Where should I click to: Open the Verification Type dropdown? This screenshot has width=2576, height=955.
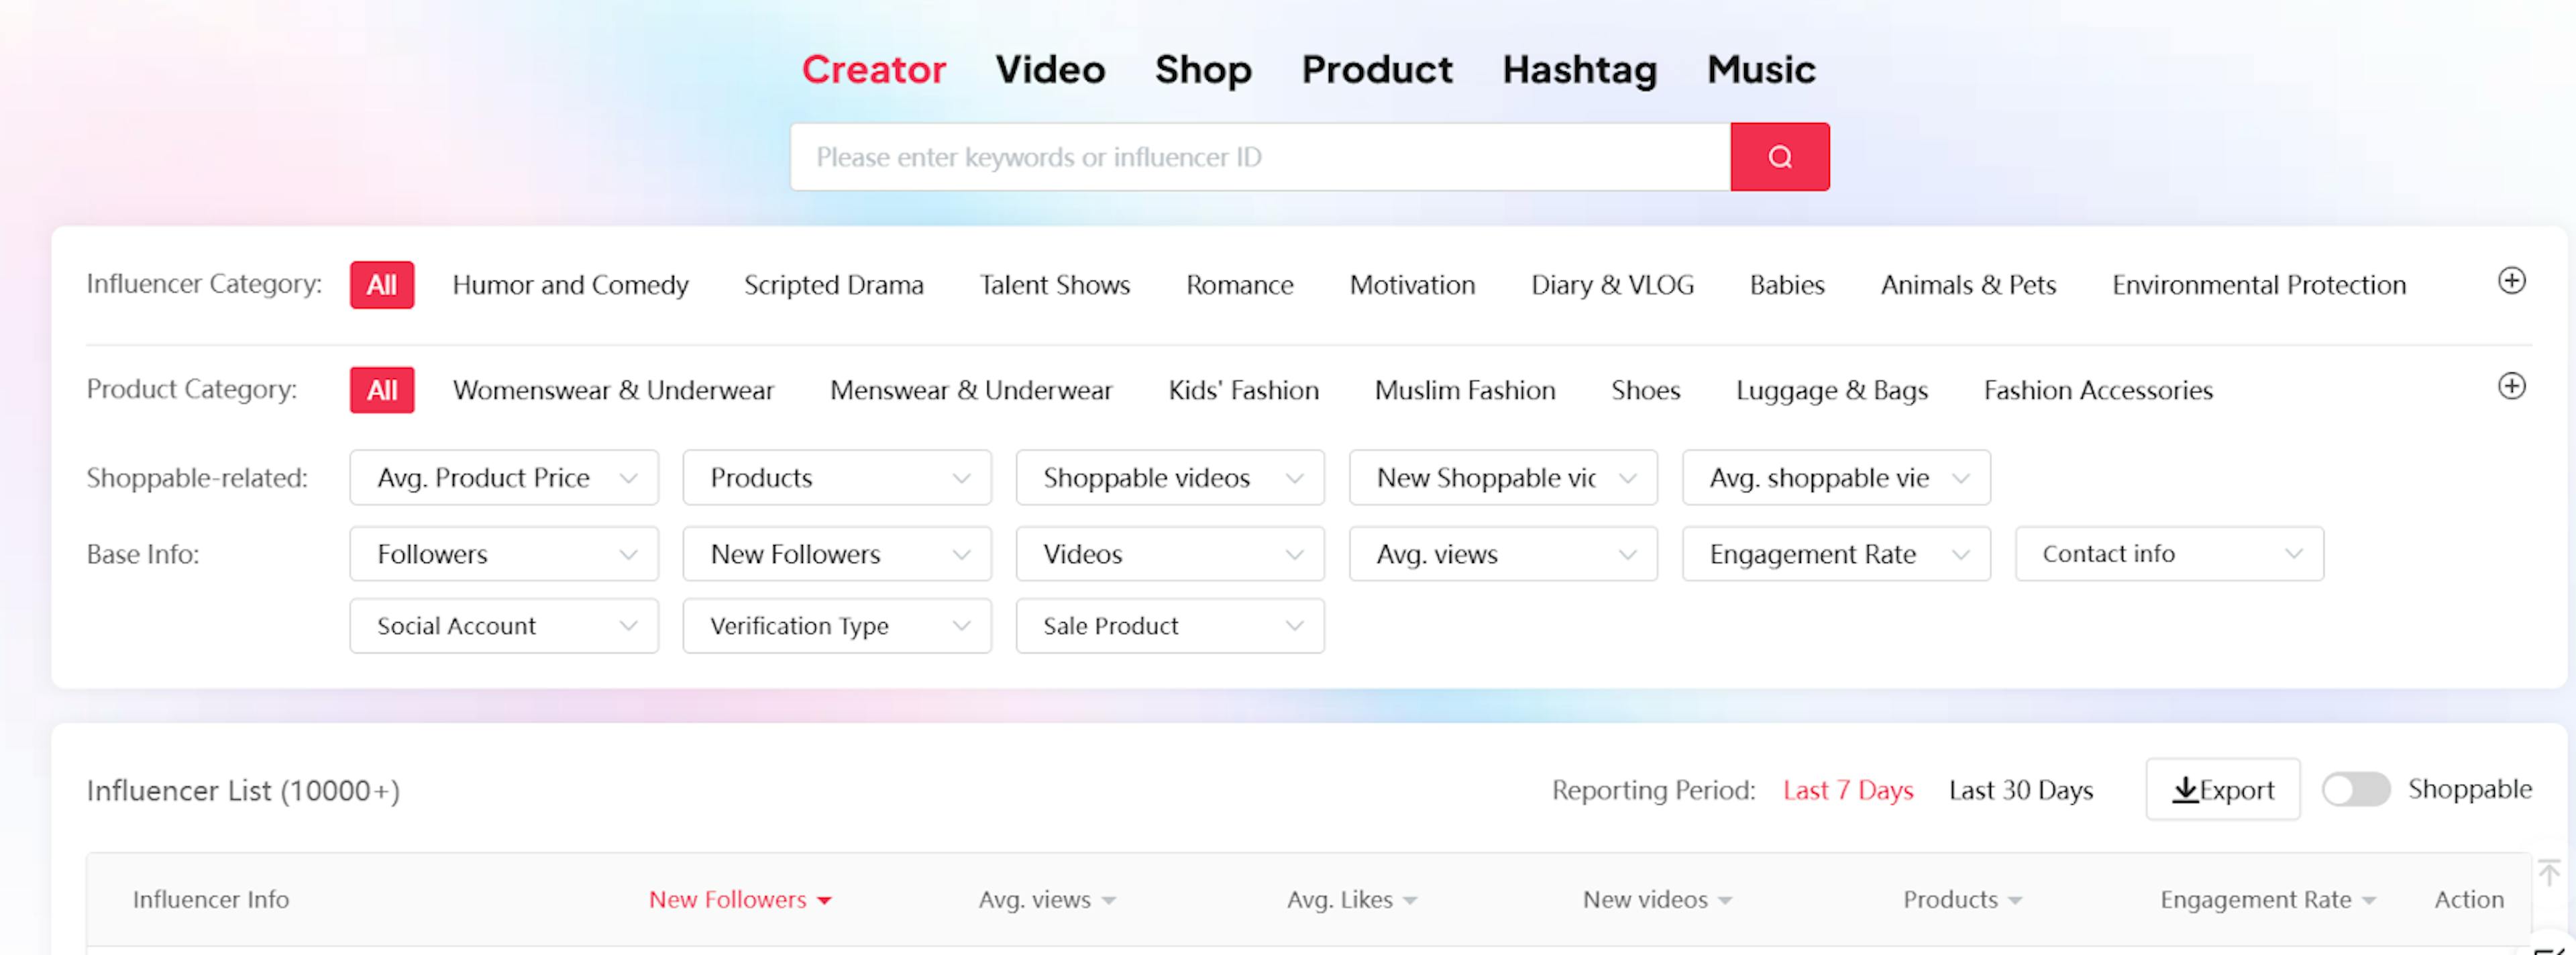(837, 625)
